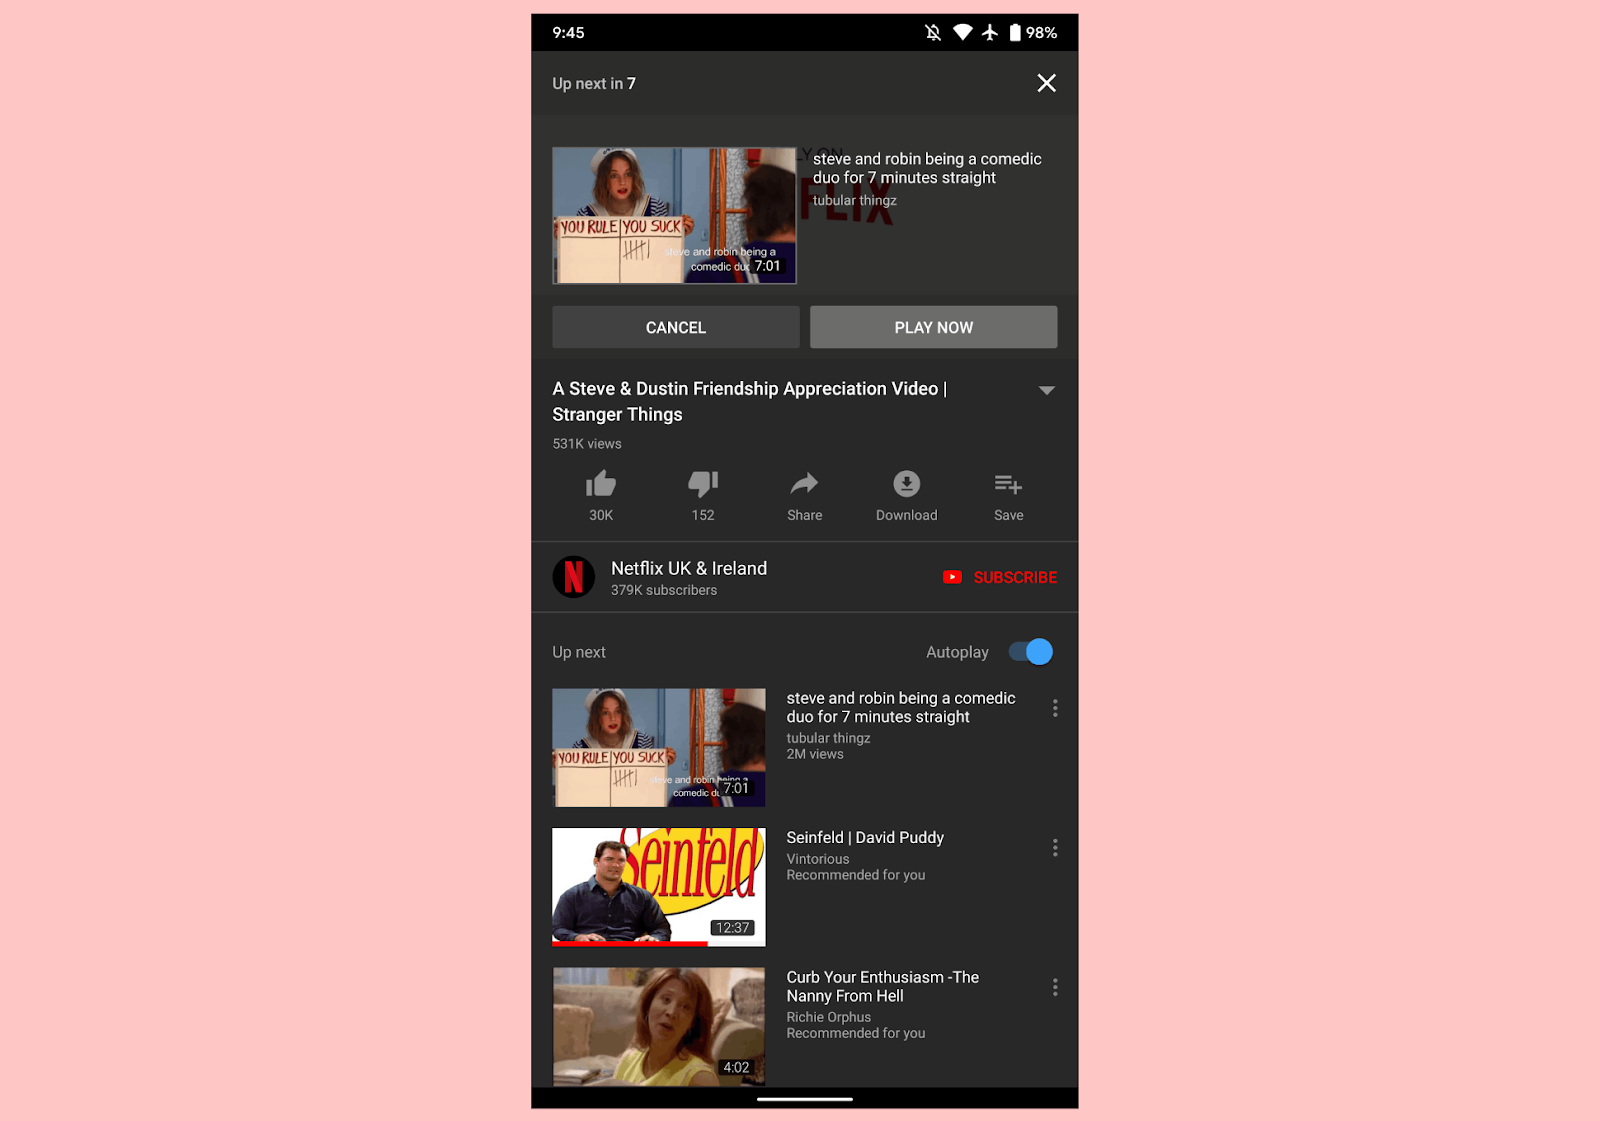
Task: Tap the Download icon
Action: [906, 484]
